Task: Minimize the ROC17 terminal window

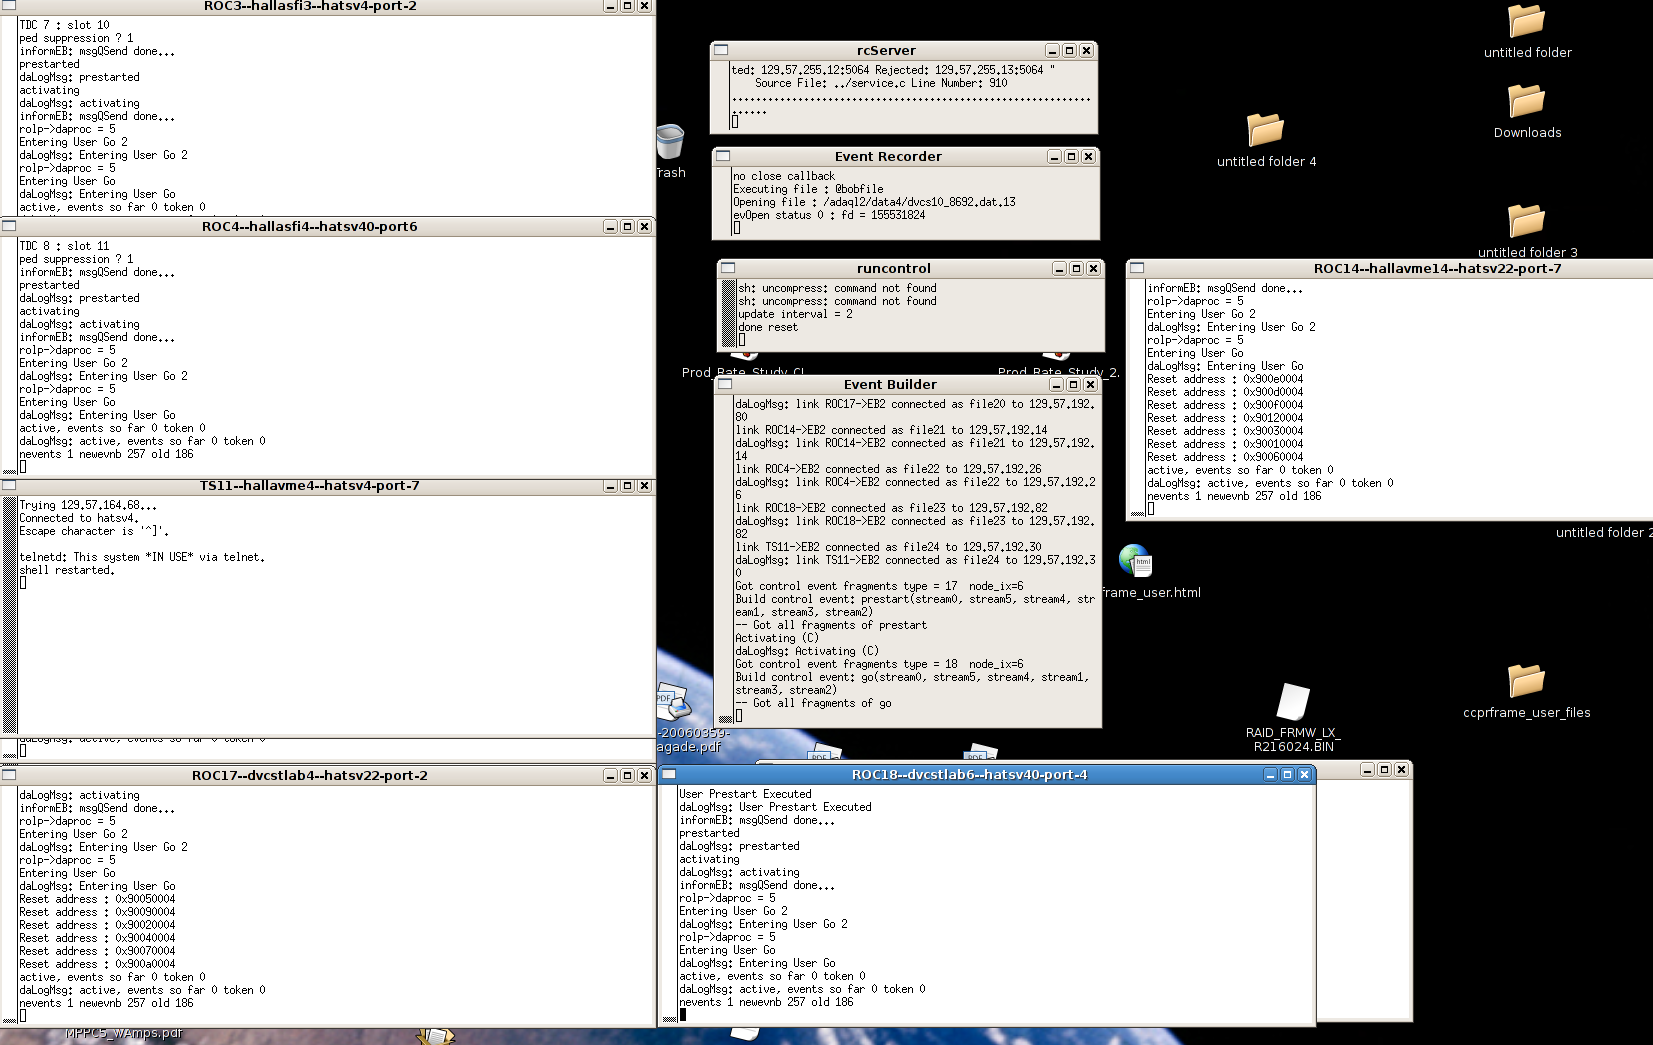Action: 610,775
